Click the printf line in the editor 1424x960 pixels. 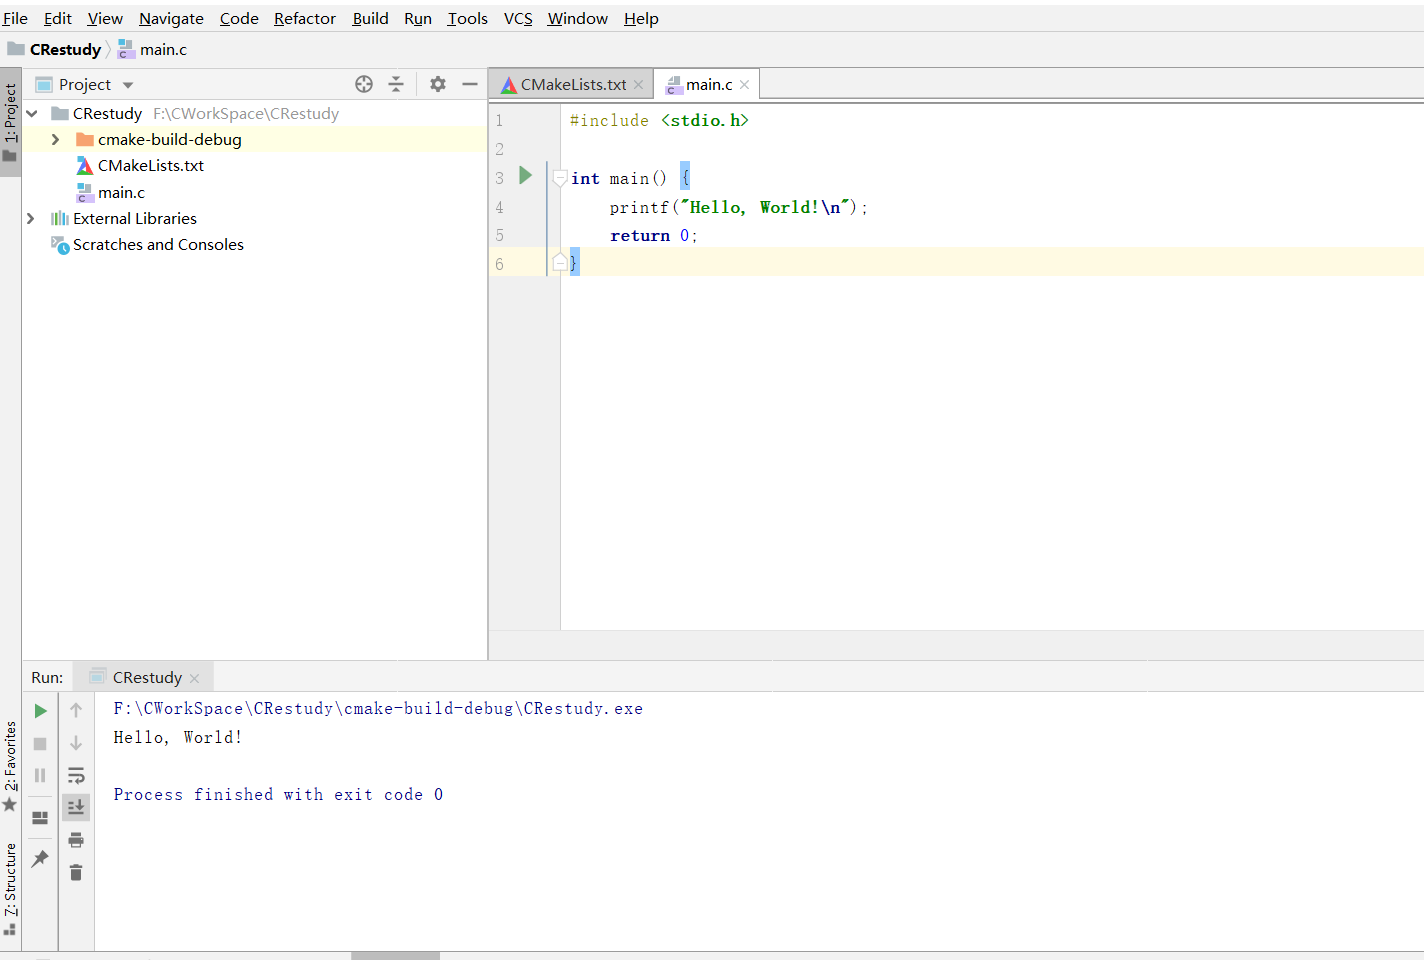tap(739, 207)
